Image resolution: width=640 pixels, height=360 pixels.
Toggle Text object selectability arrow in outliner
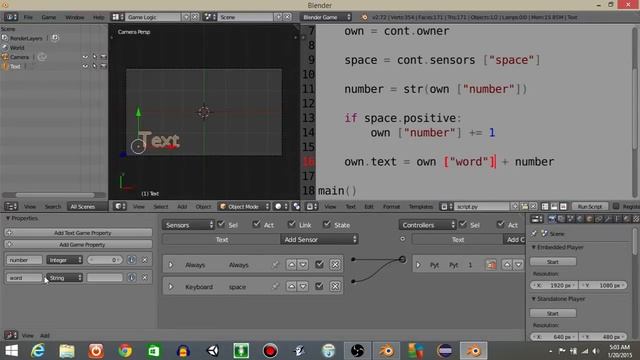click(94, 66)
